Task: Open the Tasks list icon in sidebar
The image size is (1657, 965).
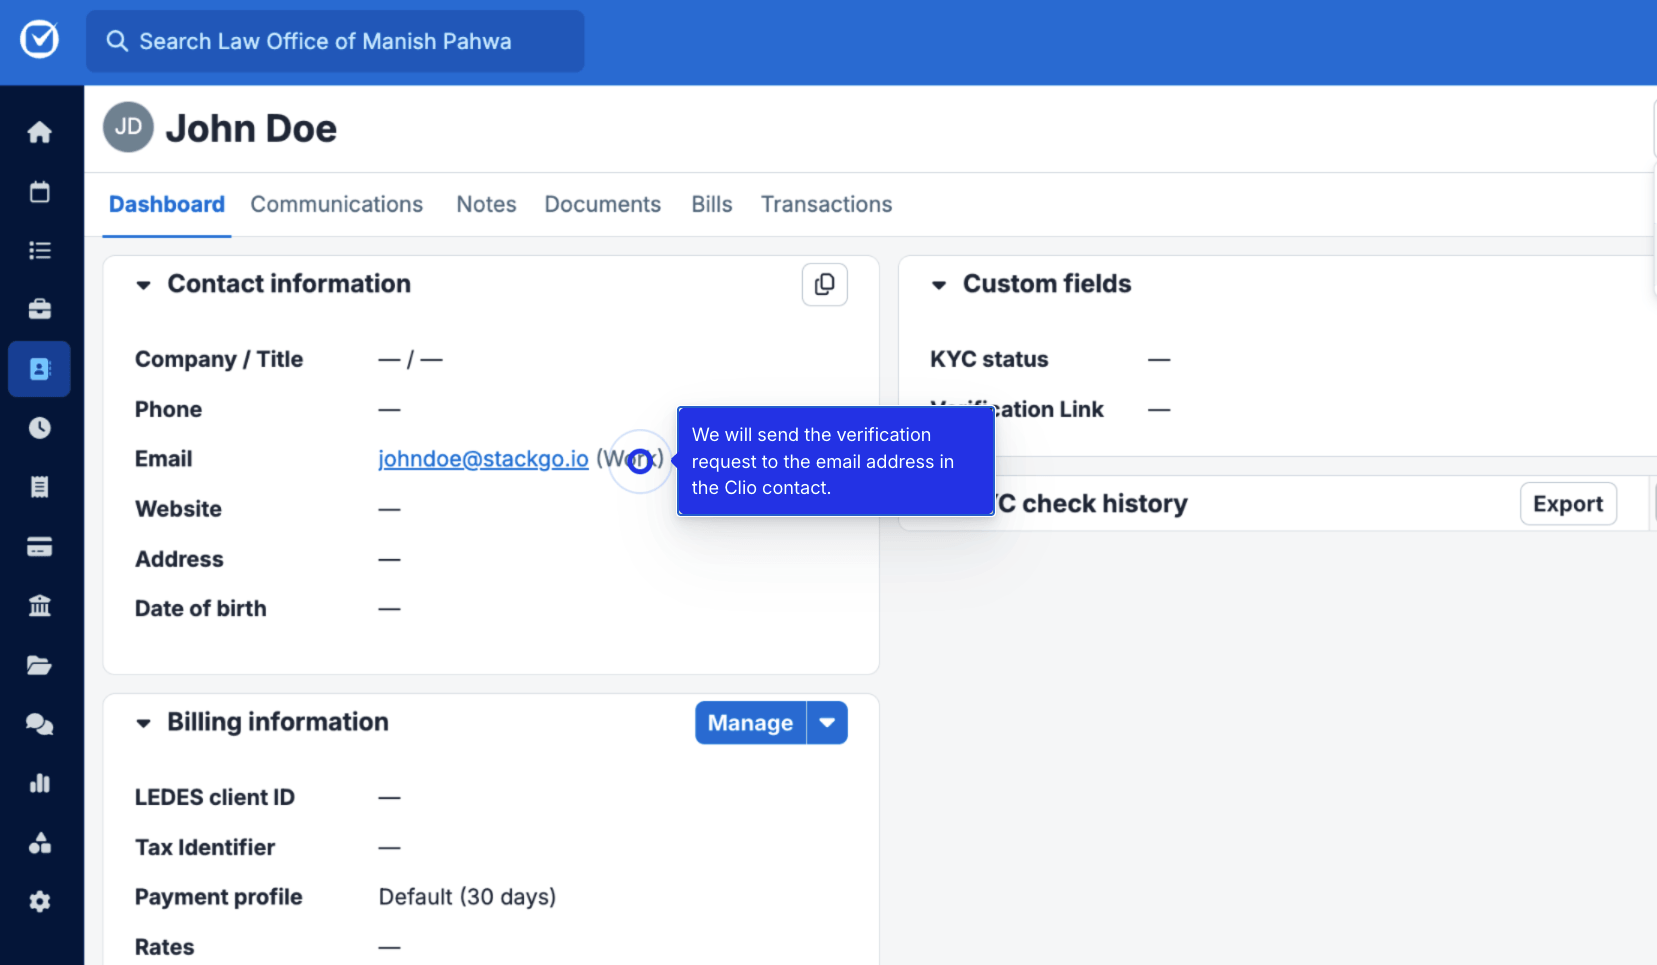Action: click(x=39, y=250)
